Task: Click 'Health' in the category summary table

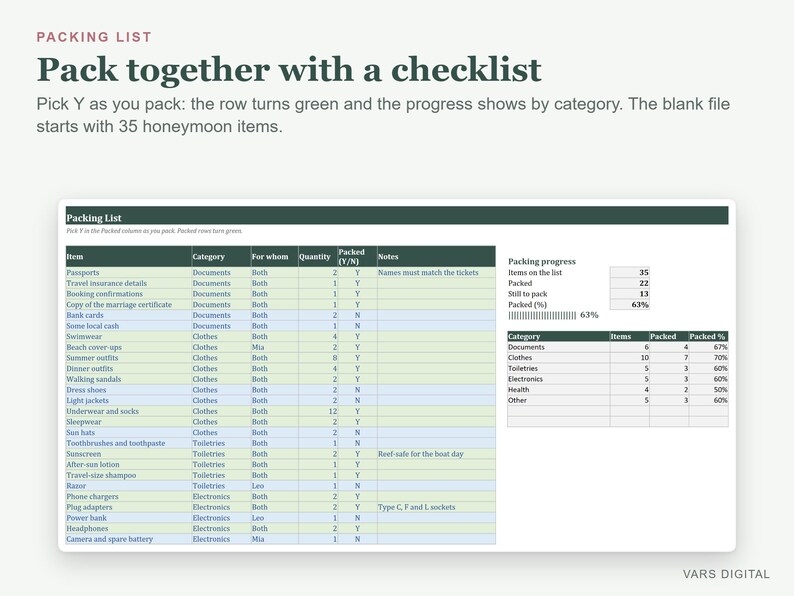Action: tap(559, 389)
